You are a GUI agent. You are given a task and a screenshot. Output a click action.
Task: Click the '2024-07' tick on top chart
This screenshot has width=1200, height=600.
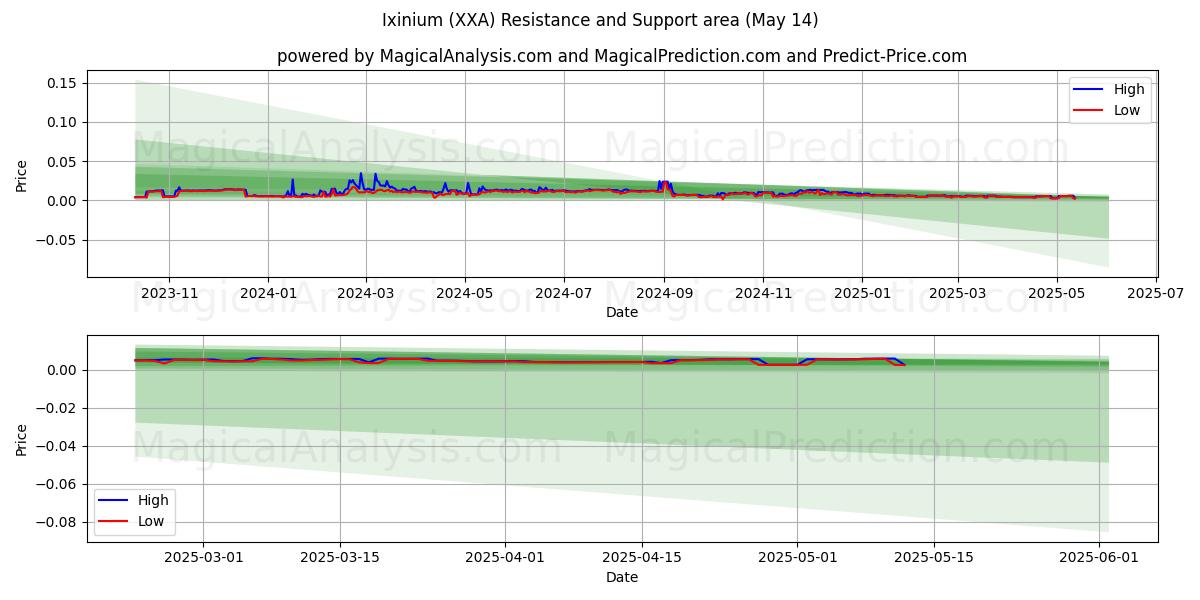pos(563,293)
